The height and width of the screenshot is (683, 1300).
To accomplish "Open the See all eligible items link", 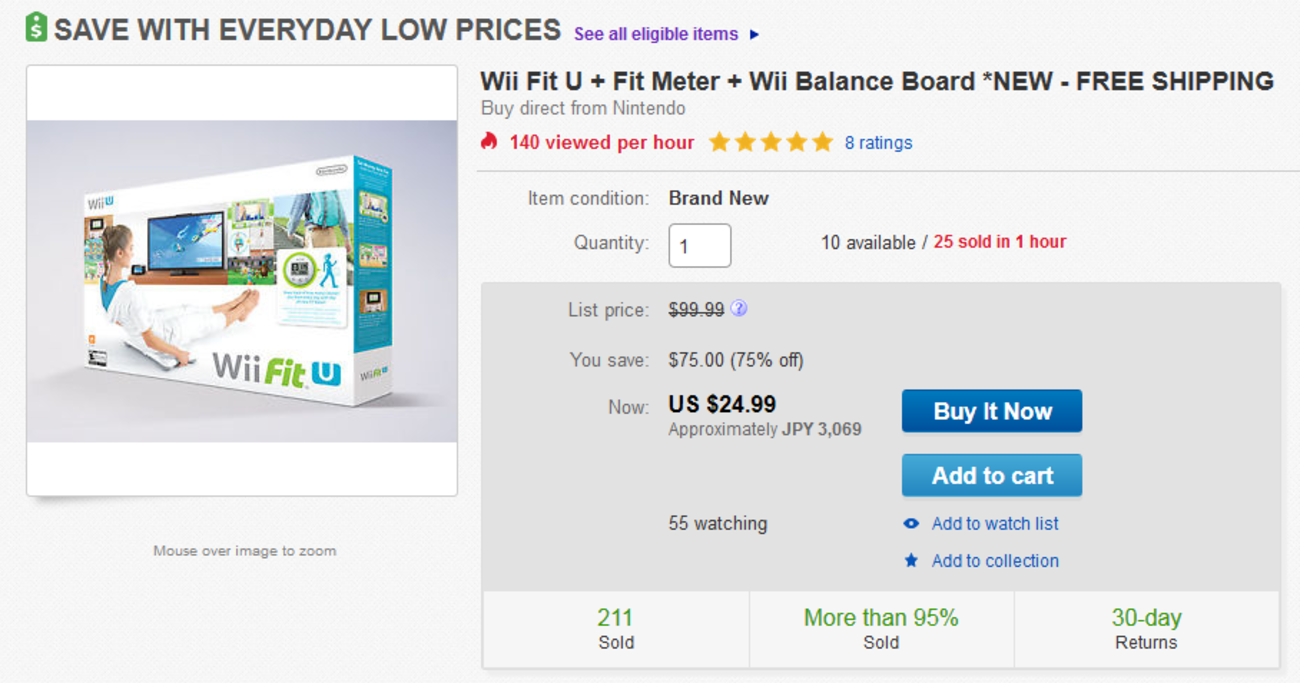I will [656, 34].
